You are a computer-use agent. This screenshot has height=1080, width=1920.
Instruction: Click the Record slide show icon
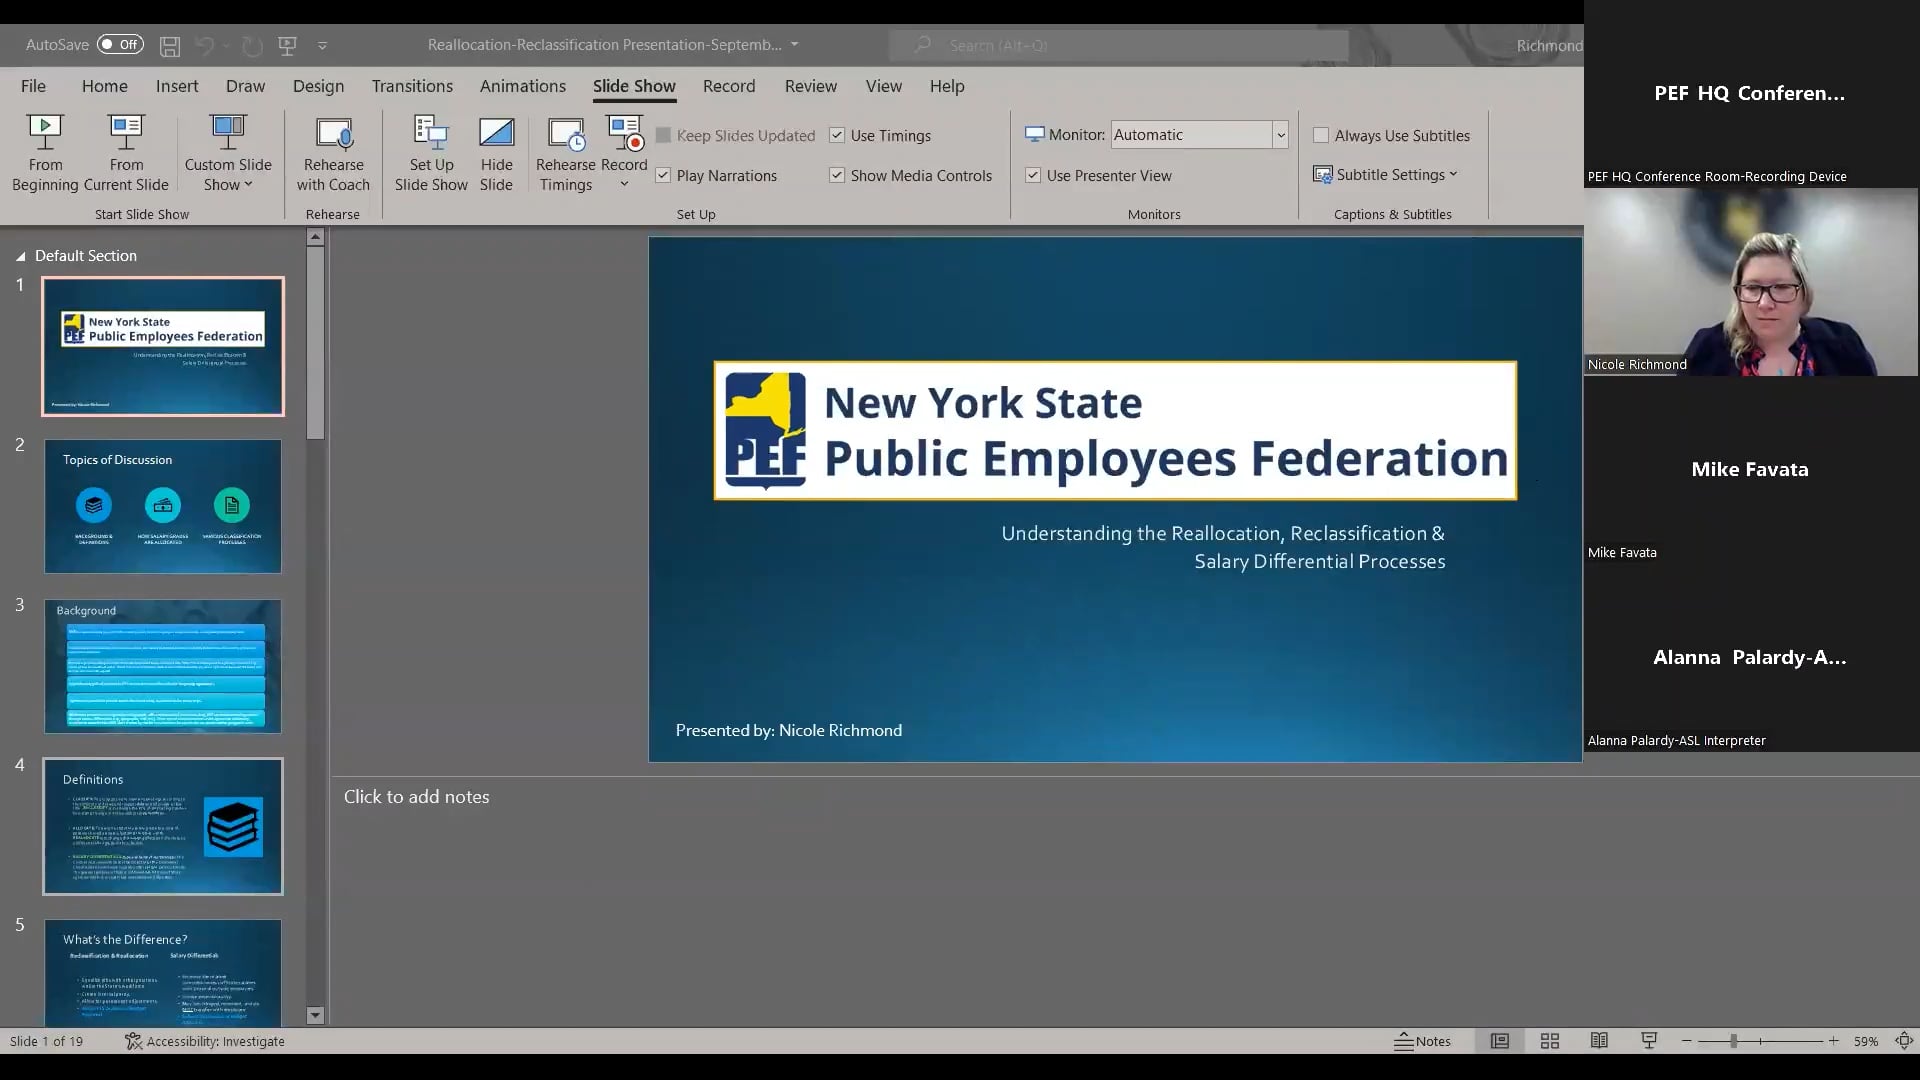(x=625, y=133)
